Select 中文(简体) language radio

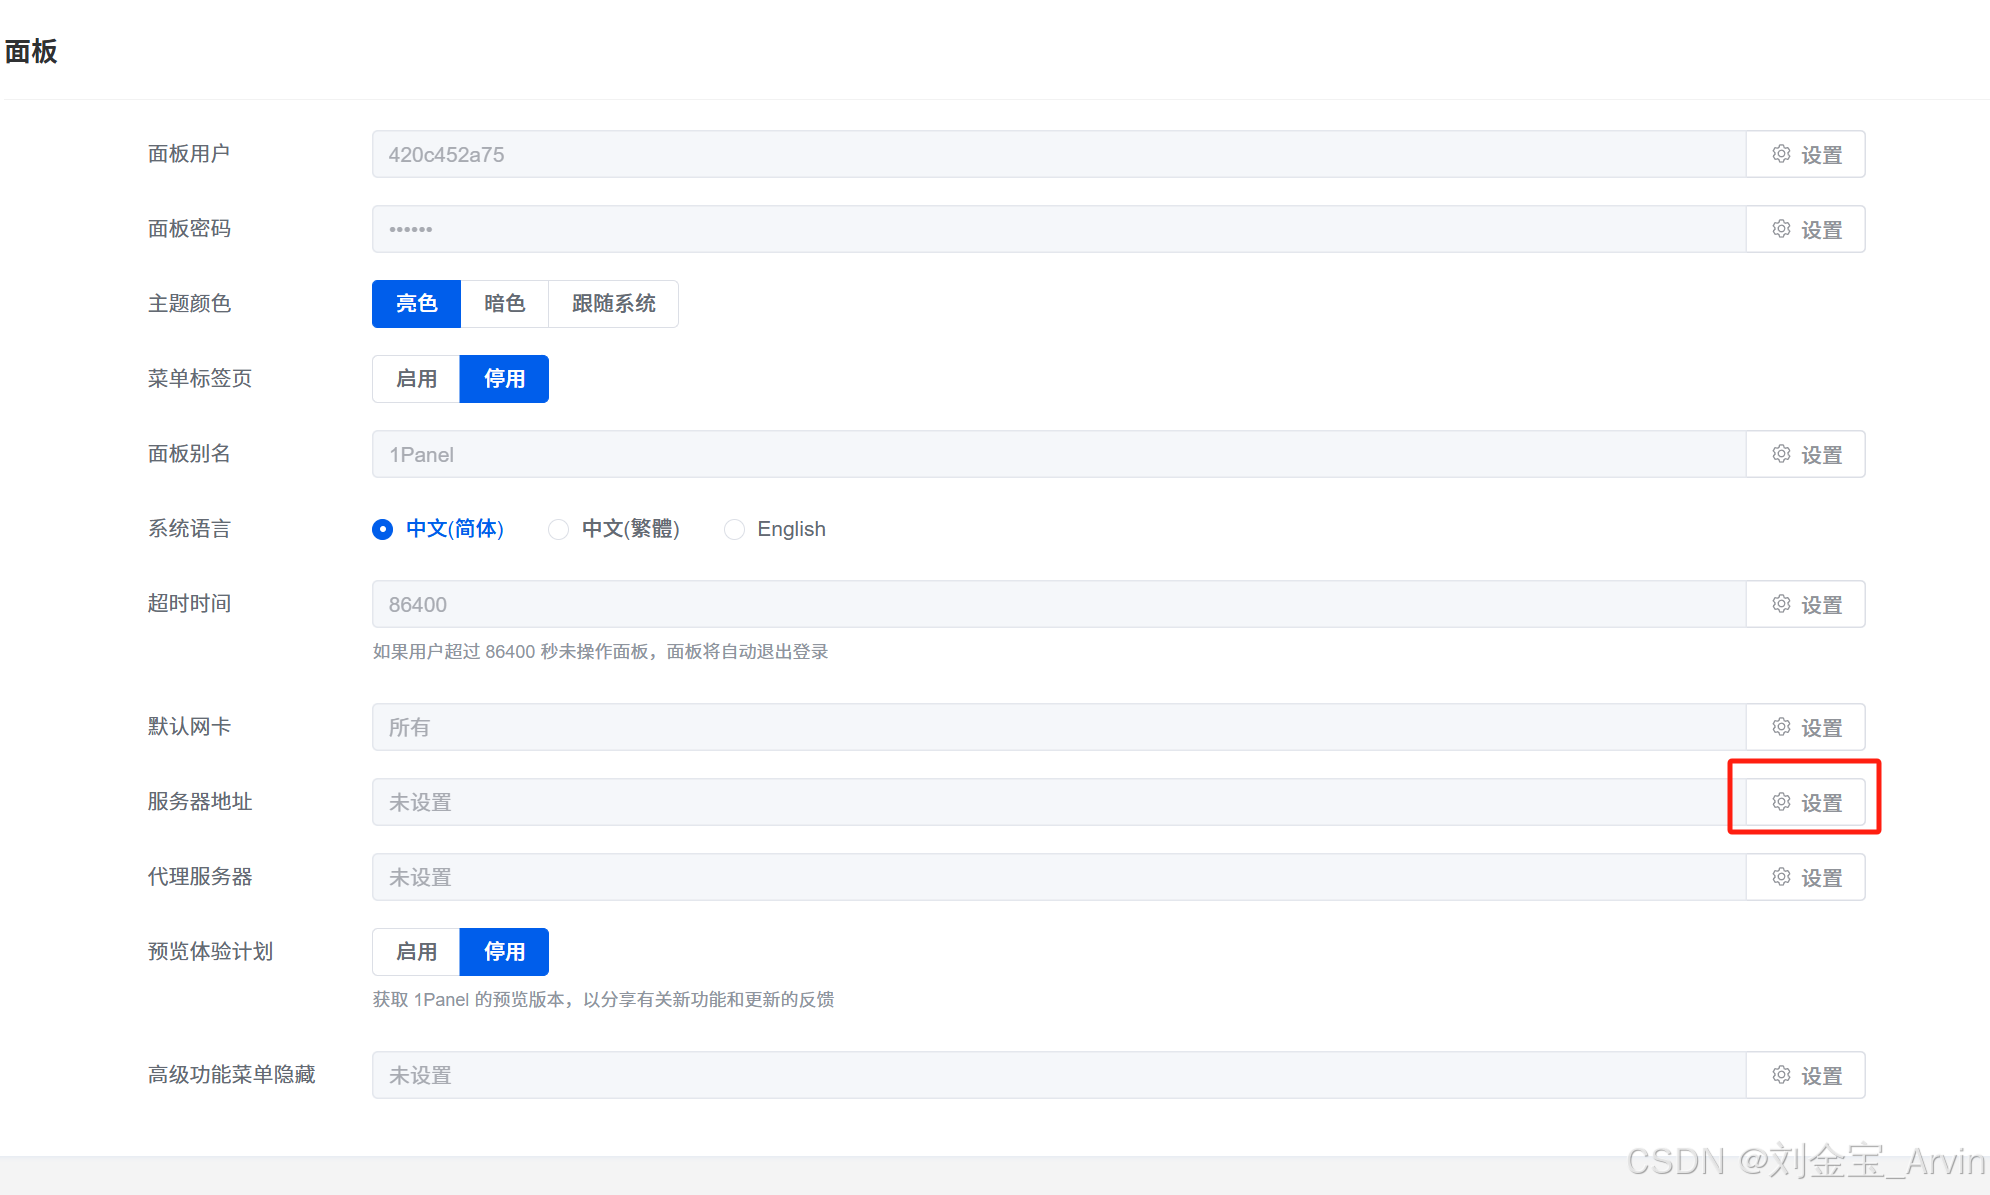(x=383, y=529)
